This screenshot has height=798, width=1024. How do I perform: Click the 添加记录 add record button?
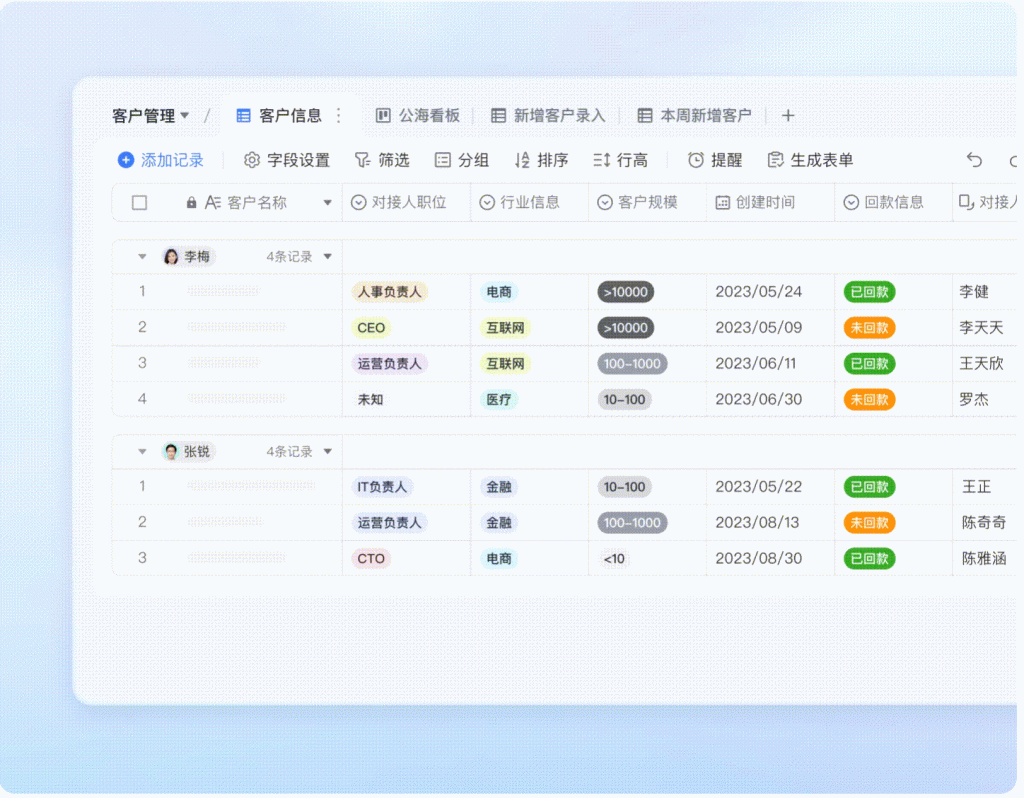161,160
